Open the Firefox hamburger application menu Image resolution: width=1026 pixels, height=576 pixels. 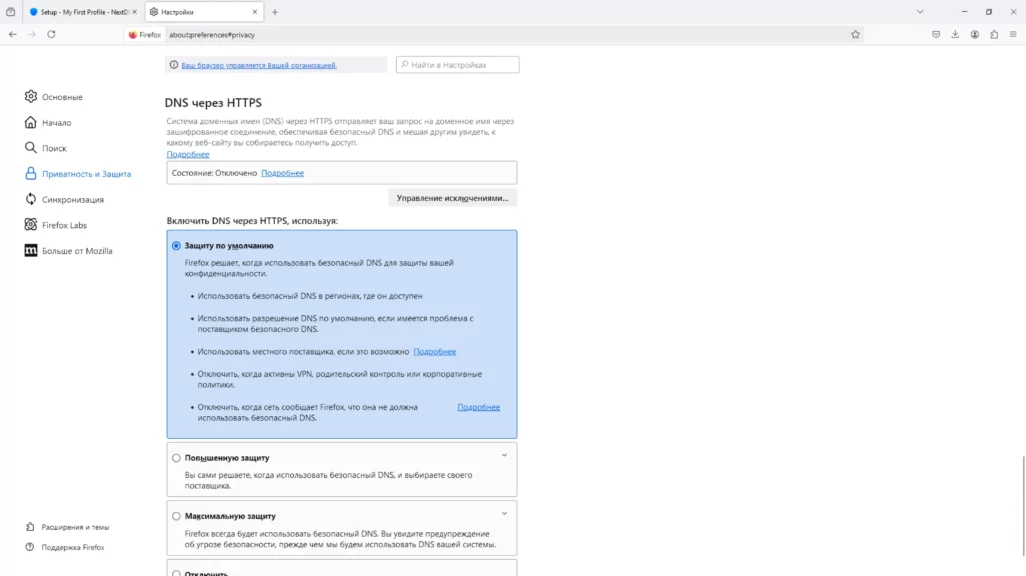[x=1013, y=34]
